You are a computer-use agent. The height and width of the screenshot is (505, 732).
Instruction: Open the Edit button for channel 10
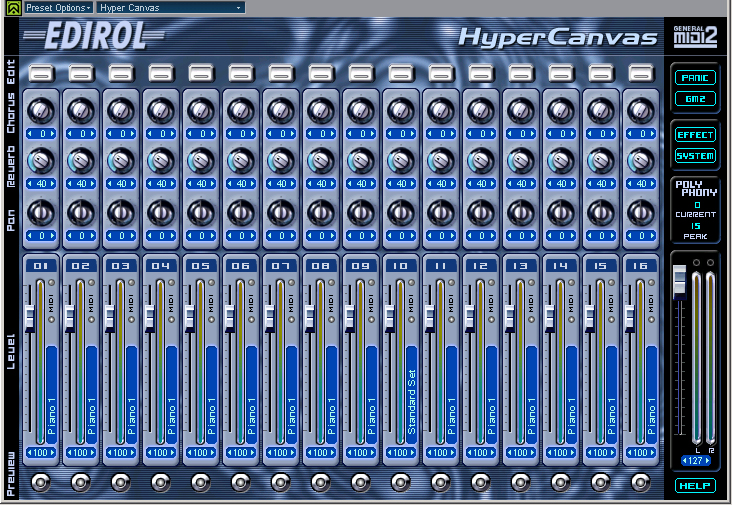[x=401, y=73]
